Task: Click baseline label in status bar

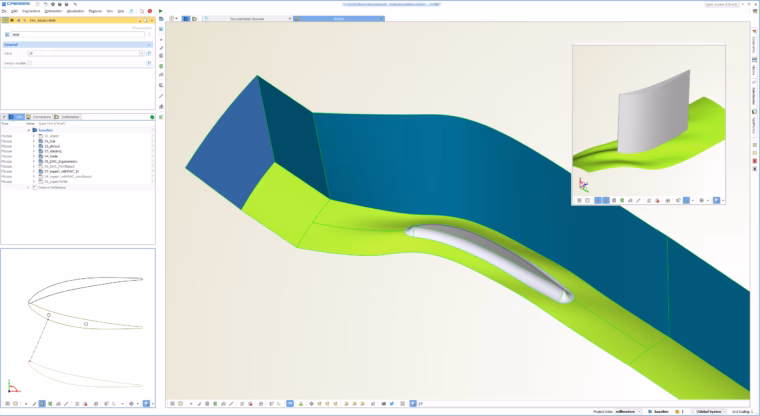Action: tap(661, 412)
